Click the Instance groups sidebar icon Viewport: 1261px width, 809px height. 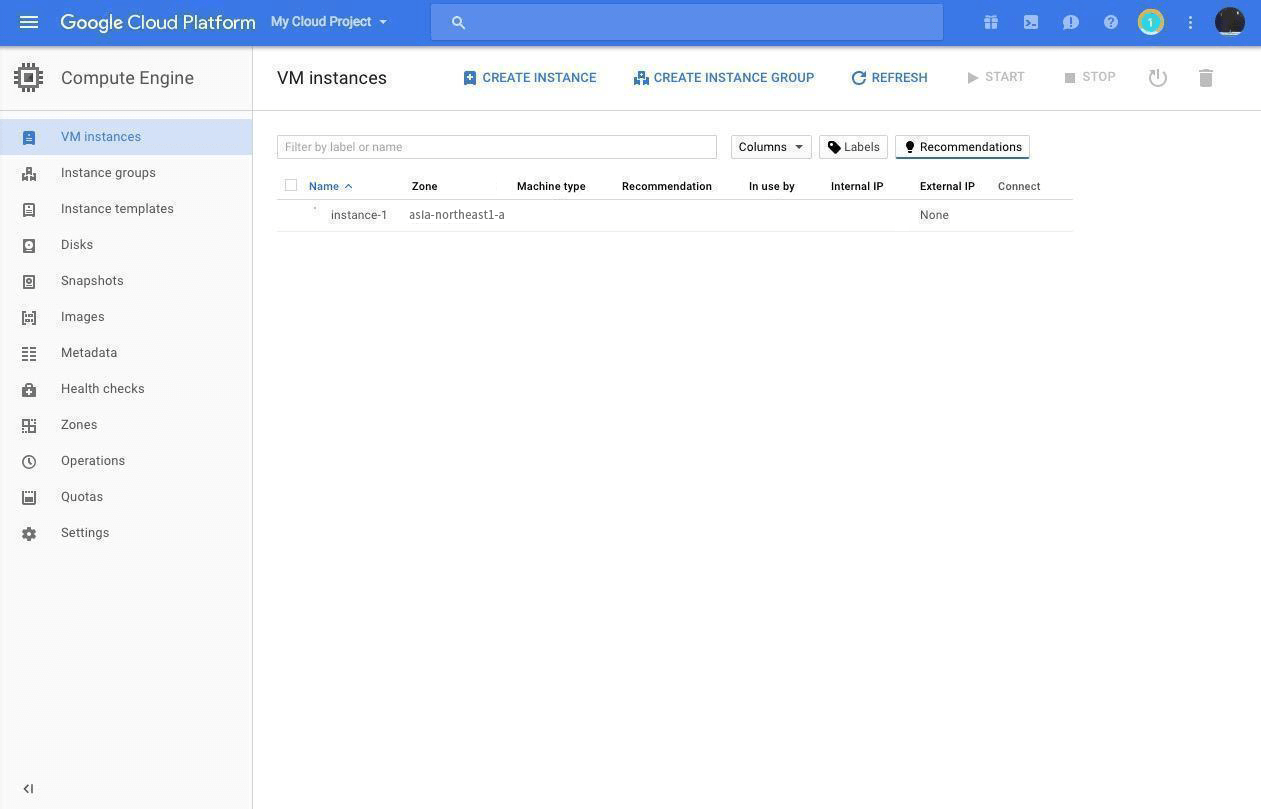pos(29,174)
